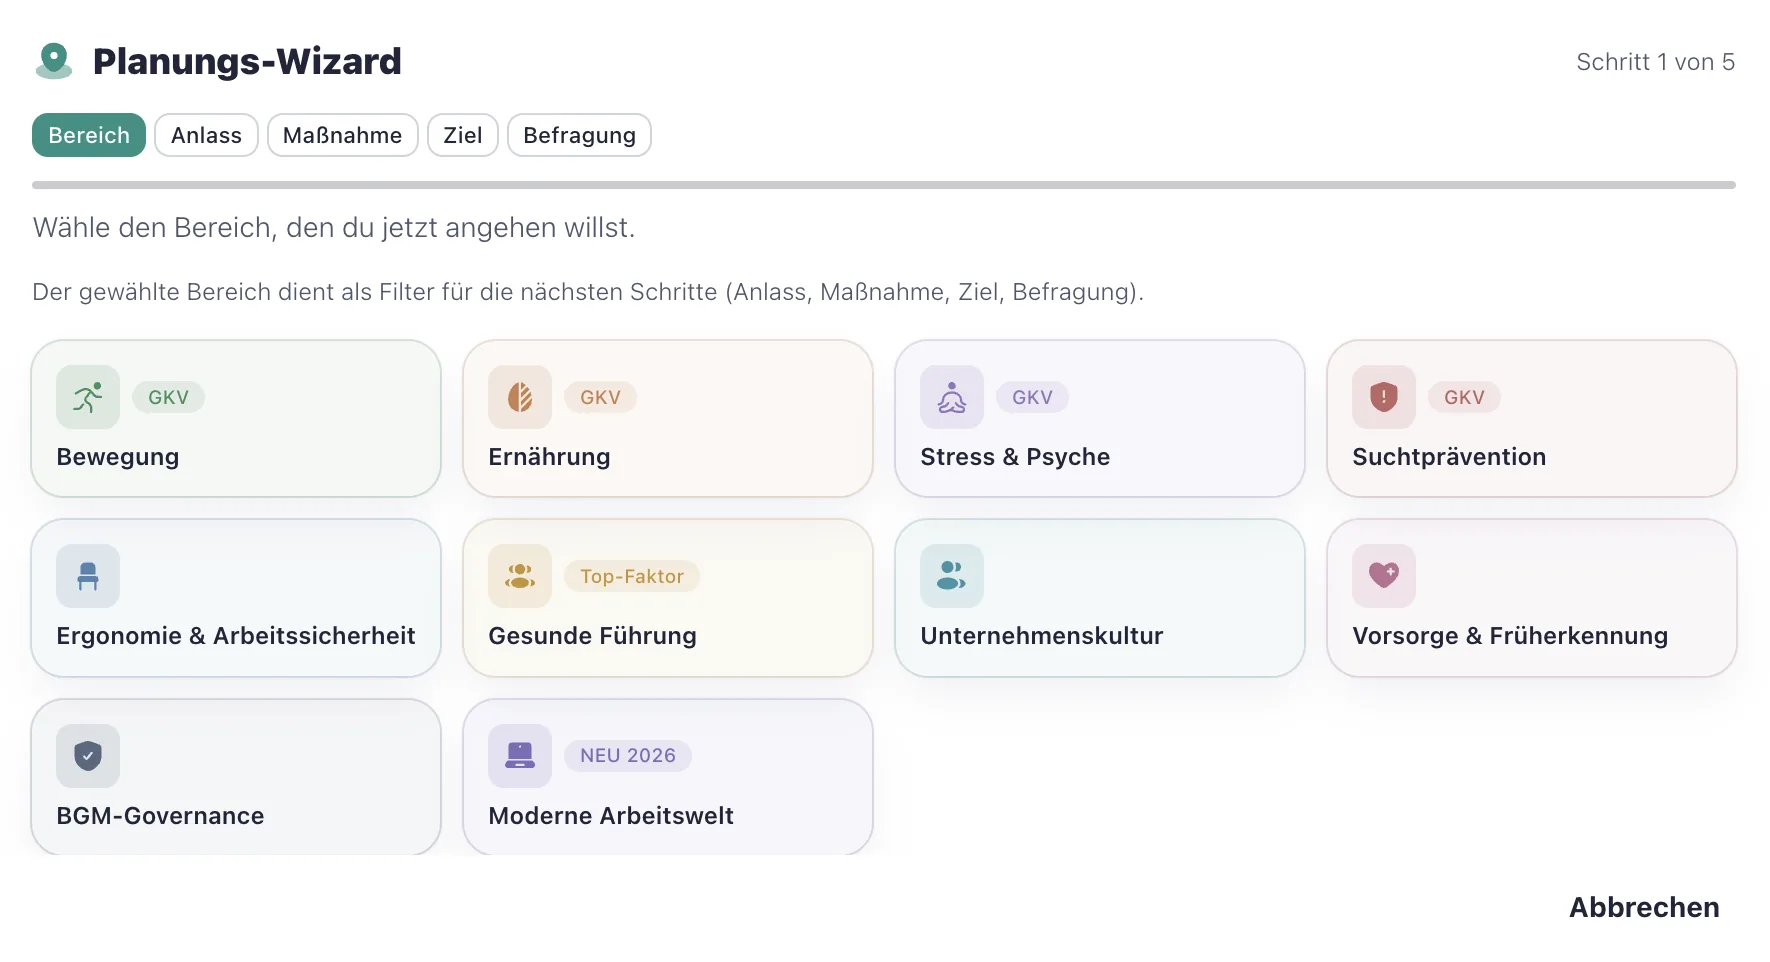
Task: Click the people icon for Unternehmenskultur
Action: [952, 576]
